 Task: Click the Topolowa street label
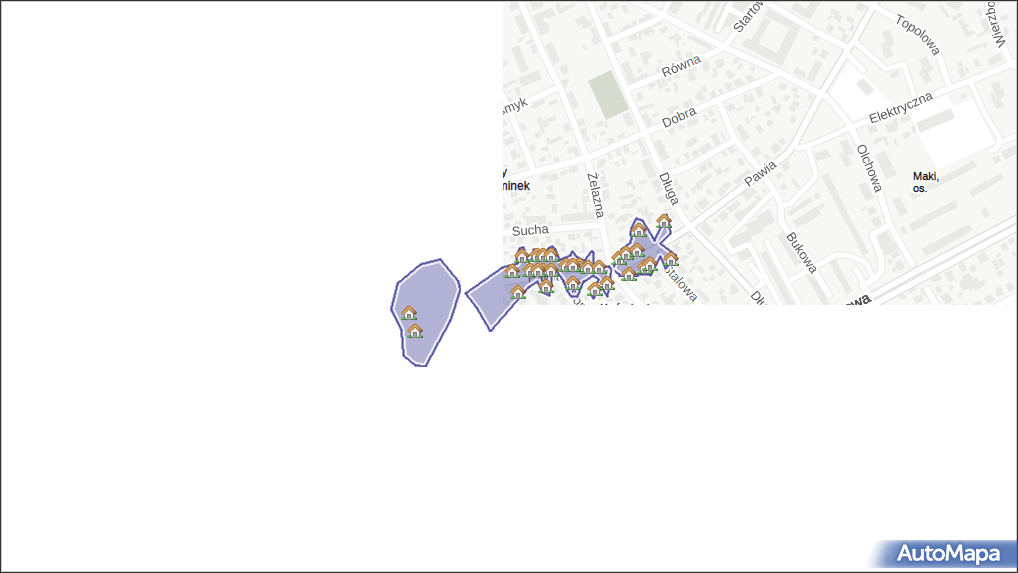(x=919, y=36)
